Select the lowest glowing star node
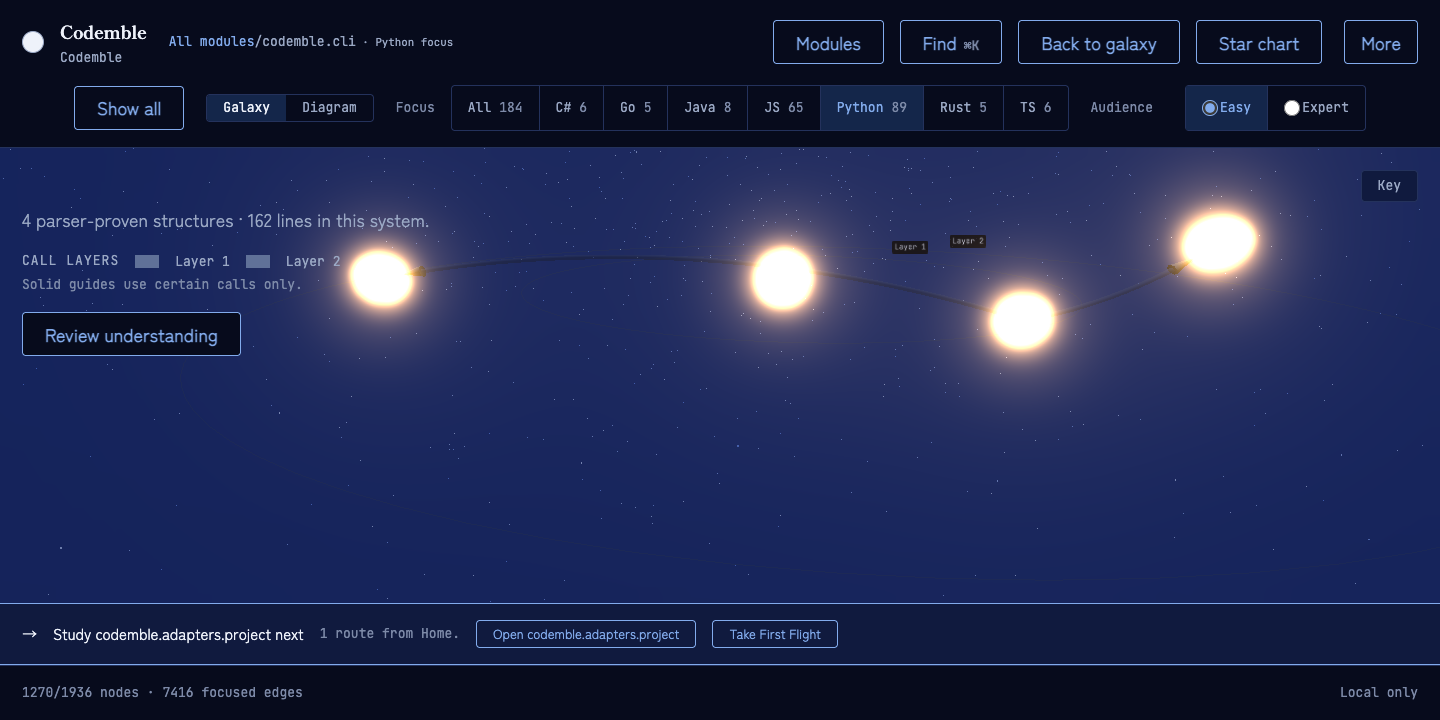Viewport: 1440px width, 720px height. coord(1022,320)
